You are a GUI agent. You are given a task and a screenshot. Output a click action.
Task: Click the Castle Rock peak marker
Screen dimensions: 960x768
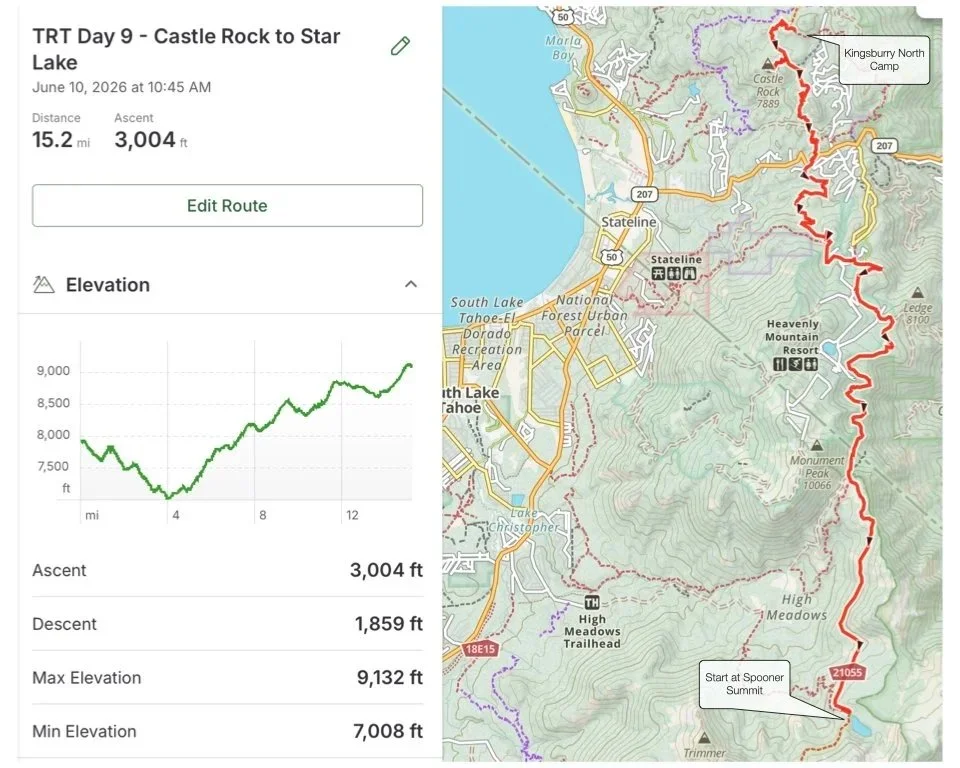(768, 64)
